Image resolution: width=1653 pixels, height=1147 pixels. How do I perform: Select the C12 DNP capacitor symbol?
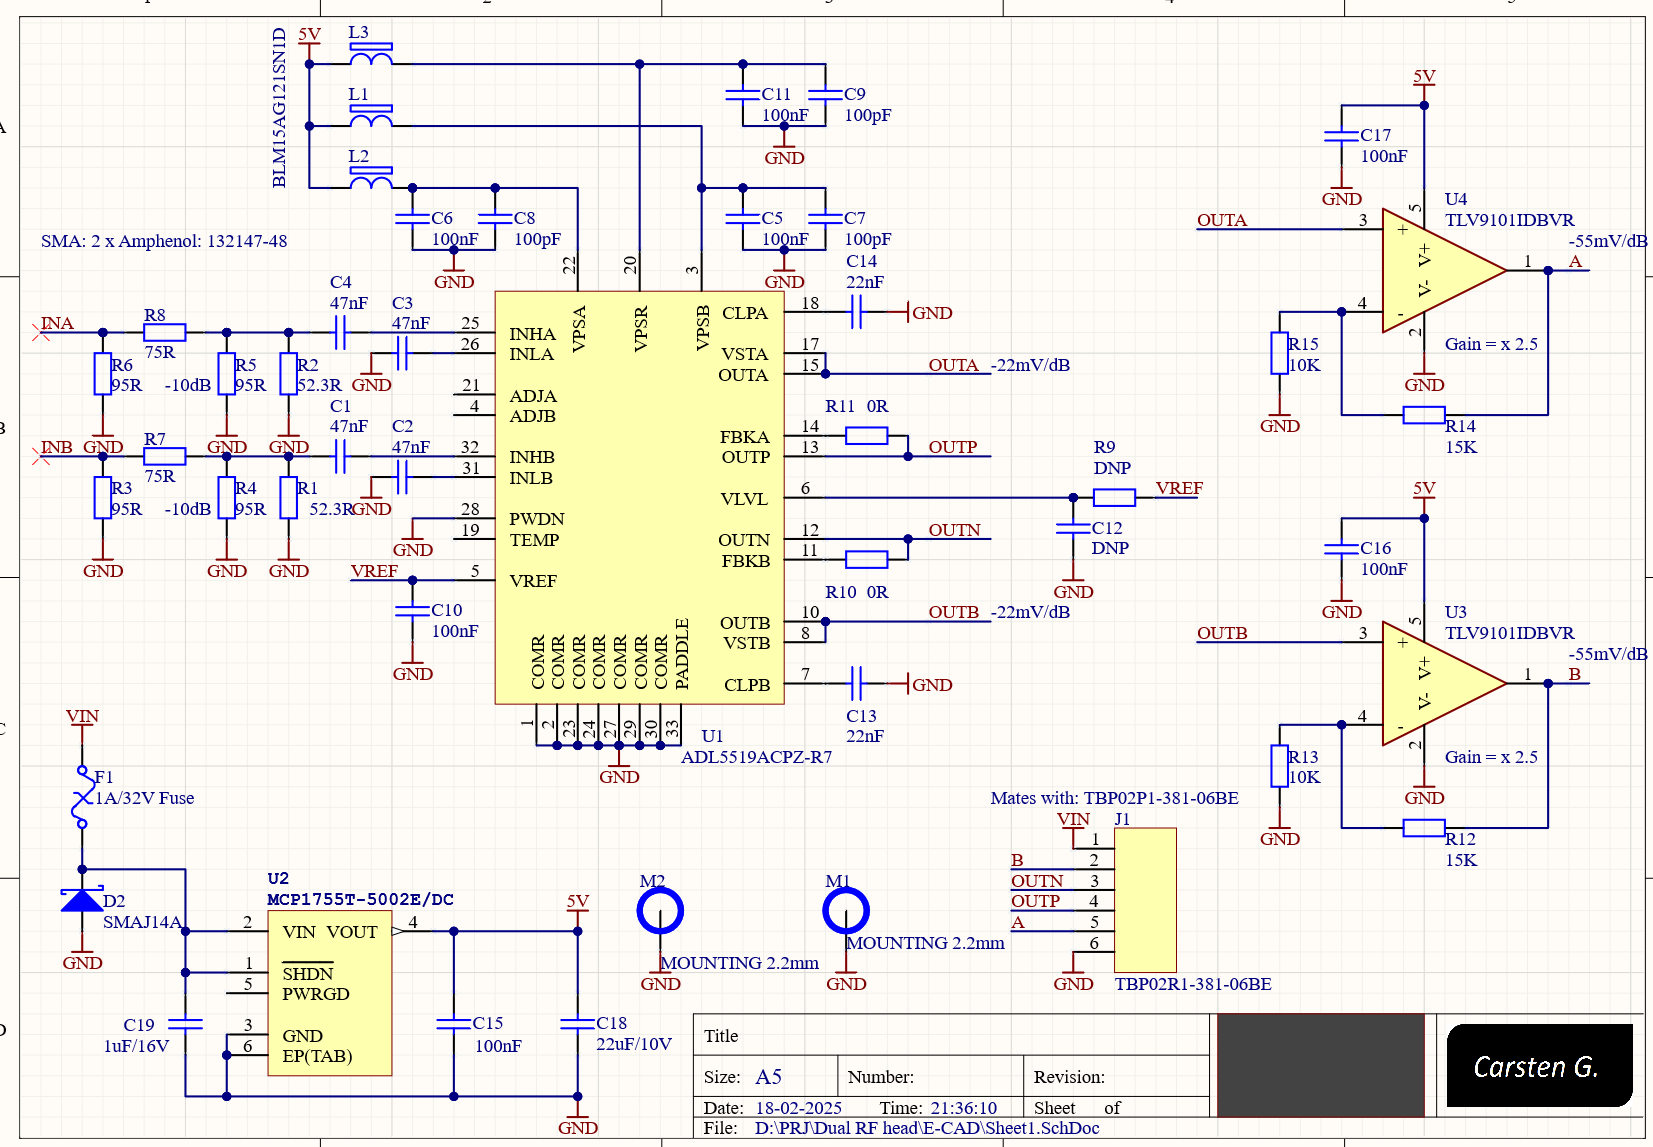coord(1073,528)
